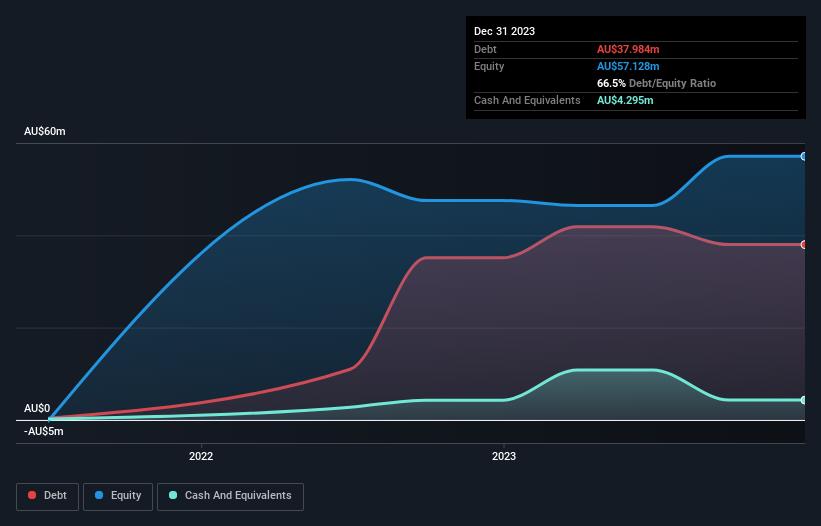The width and height of the screenshot is (821, 526).
Task: Toggle Cash And Equivalents legend button
Action: coord(230,496)
